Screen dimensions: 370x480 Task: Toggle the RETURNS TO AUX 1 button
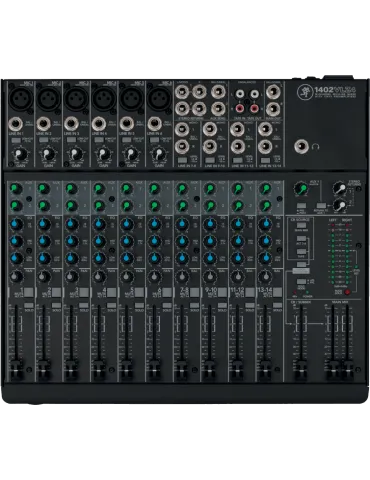click(321, 206)
